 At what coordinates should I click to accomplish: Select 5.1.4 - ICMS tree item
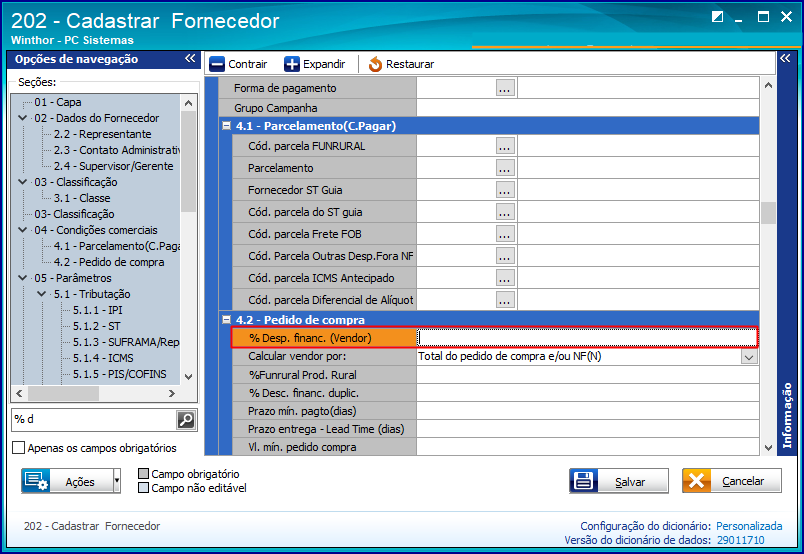pyautogui.click(x=103, y=358)
